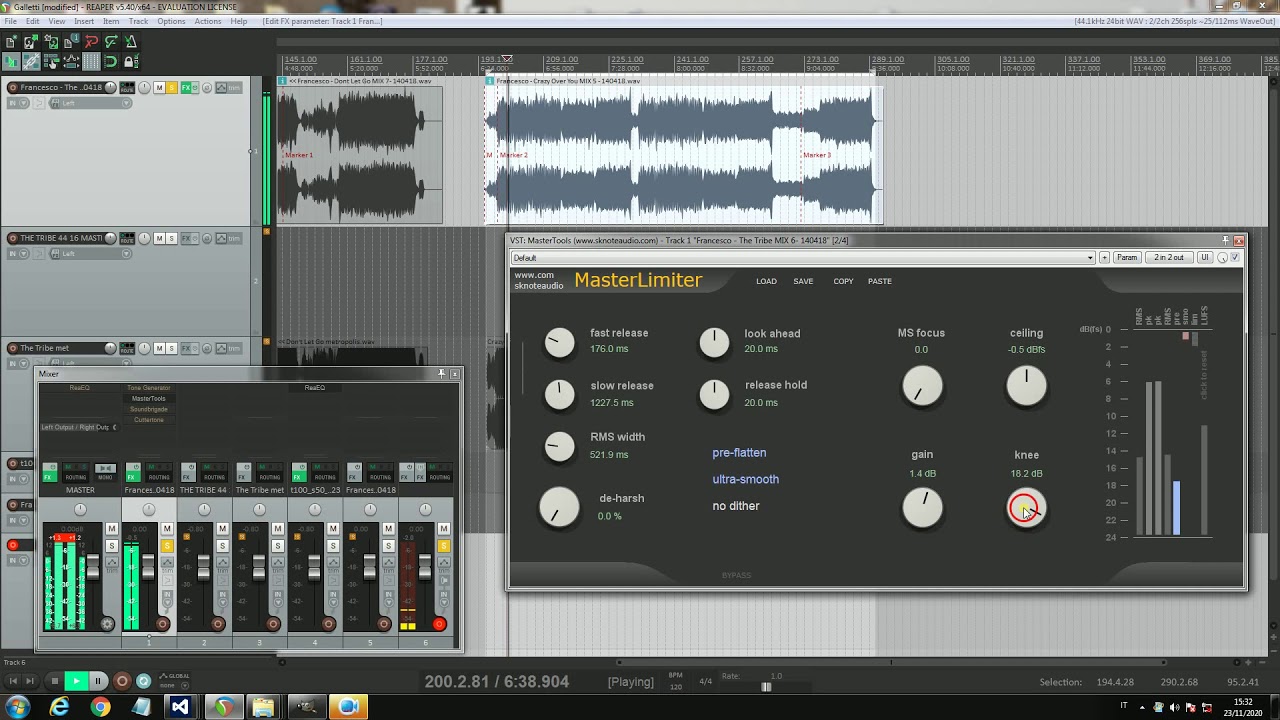Open FX chain of Francesco - The ..0418 track
The image size is (1280, 720).
185,88
